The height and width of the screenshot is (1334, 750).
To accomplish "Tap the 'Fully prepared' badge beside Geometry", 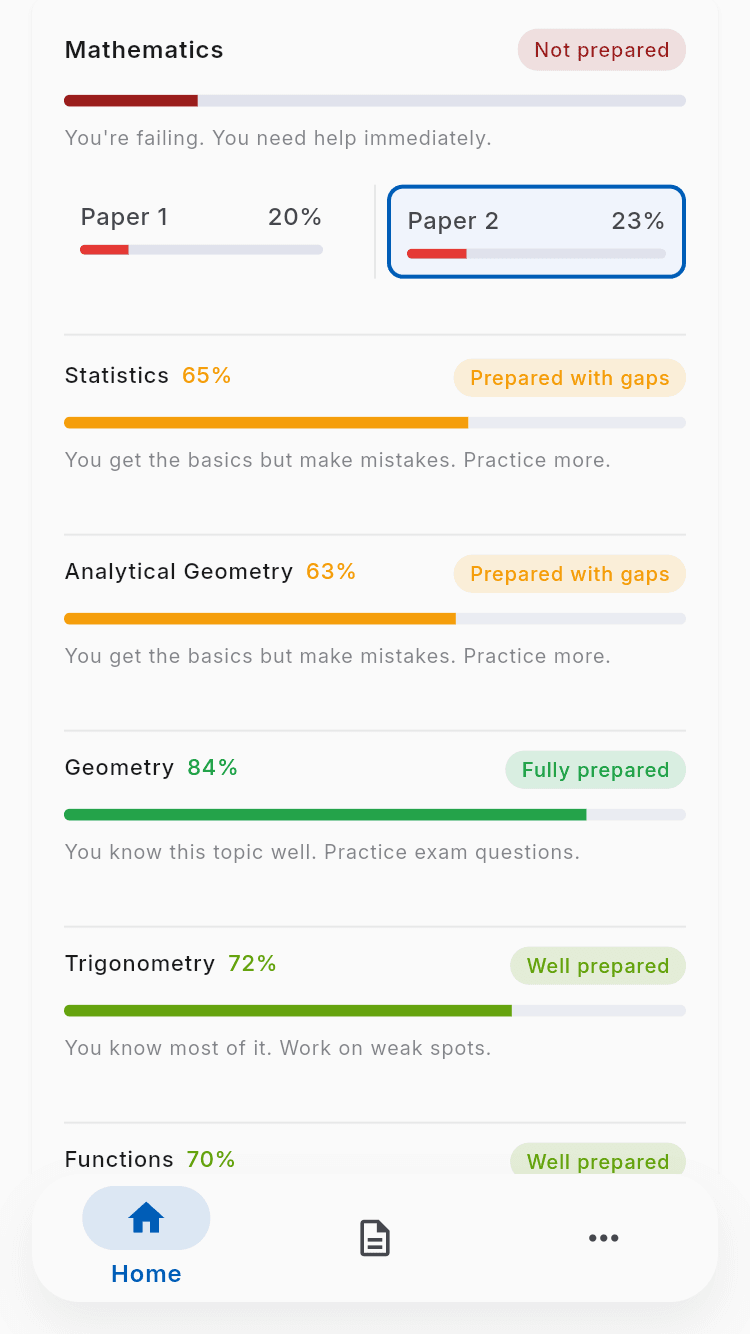I will pos(595,770).
